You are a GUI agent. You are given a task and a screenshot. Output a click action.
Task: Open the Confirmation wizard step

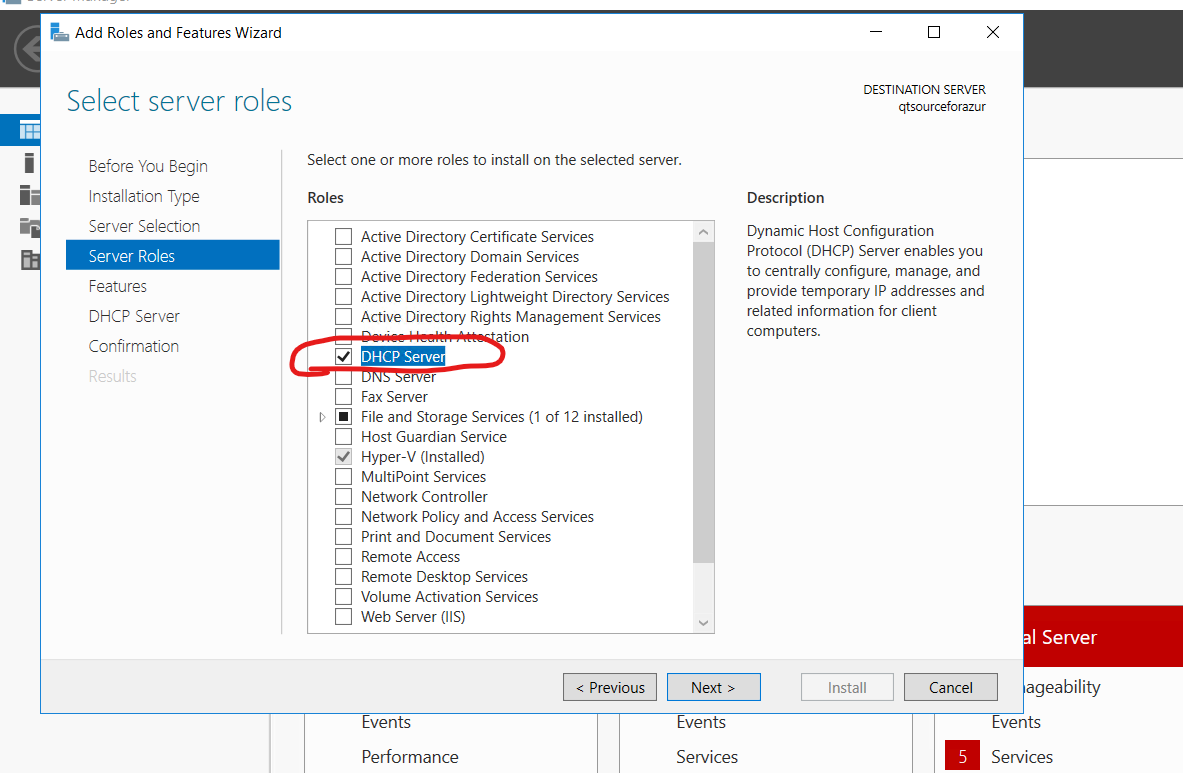[x=133, y=345]
